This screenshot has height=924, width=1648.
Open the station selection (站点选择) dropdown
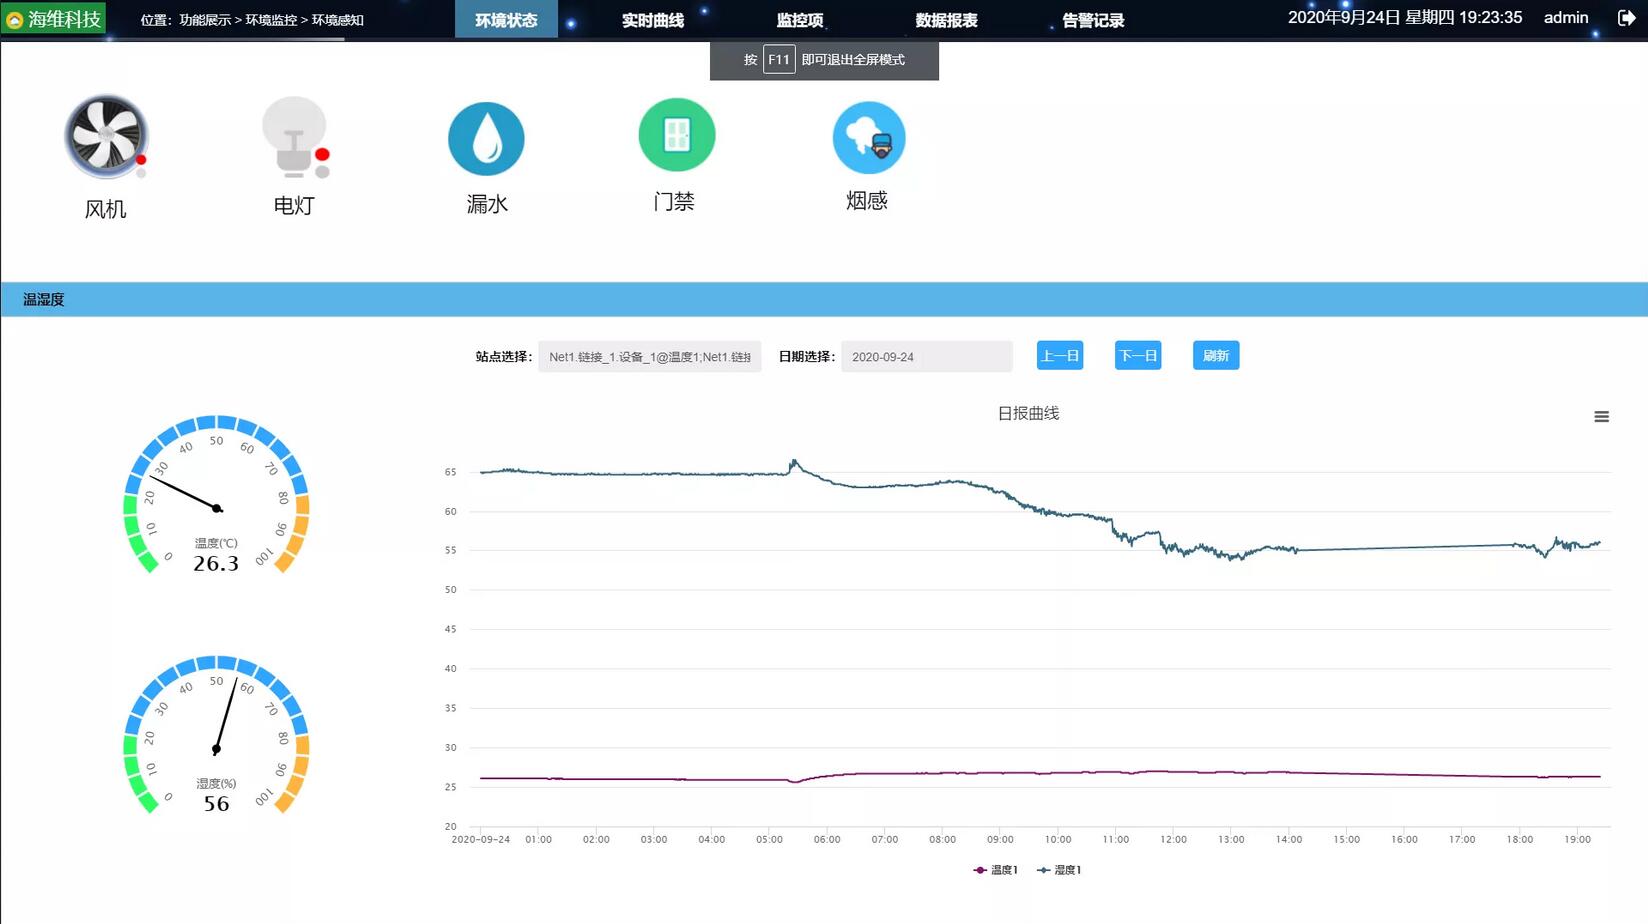click(649, 357)
